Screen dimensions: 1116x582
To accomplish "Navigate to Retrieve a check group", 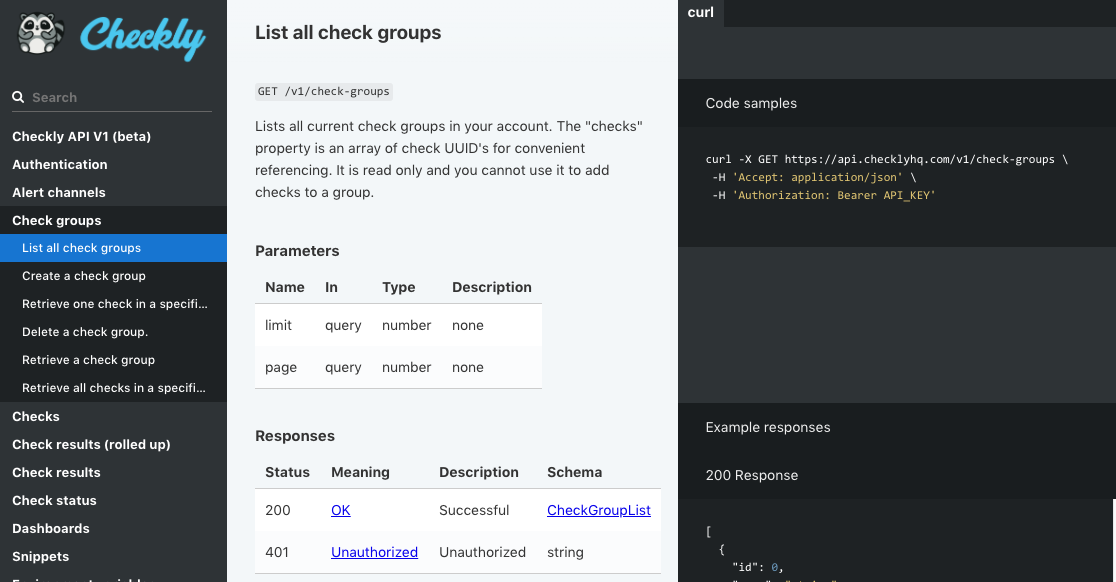I will pos(88,360).
